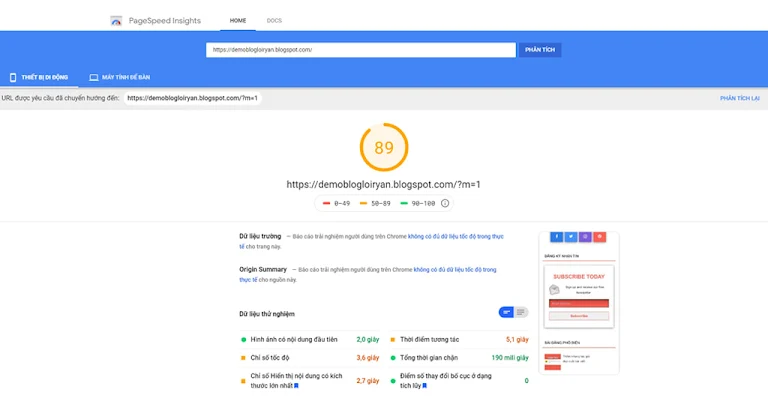Image resolution: width=768 pixels, height=404 pixels.
Task: Click the '5,1 giây' value
Action: (x=517, y=339)
